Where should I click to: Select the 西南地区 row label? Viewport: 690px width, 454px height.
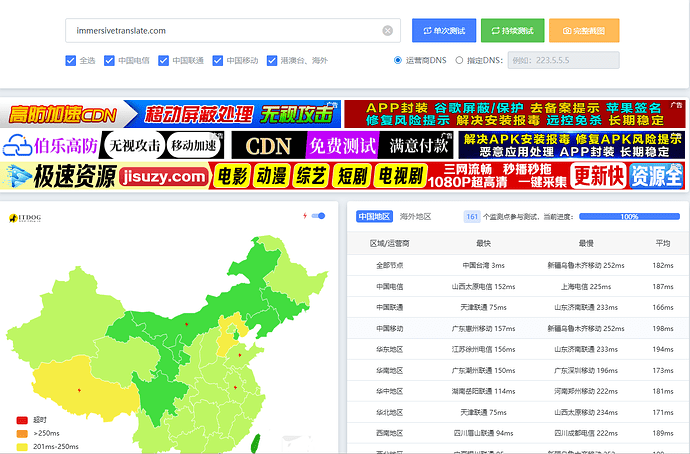click(389, 433)
